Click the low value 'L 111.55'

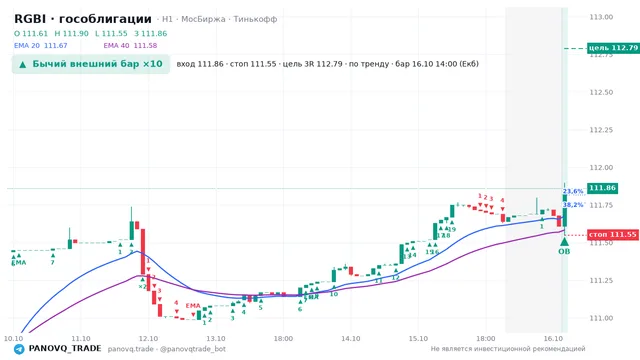point(111,33)
